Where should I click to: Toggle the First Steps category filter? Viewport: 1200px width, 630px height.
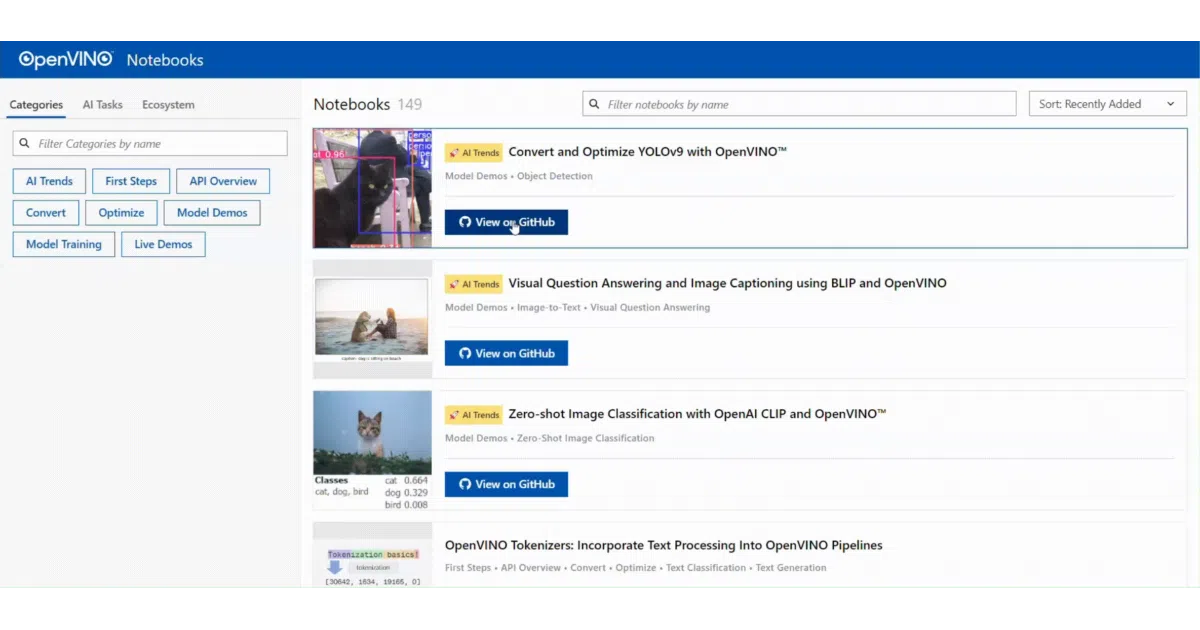[131, 181]
